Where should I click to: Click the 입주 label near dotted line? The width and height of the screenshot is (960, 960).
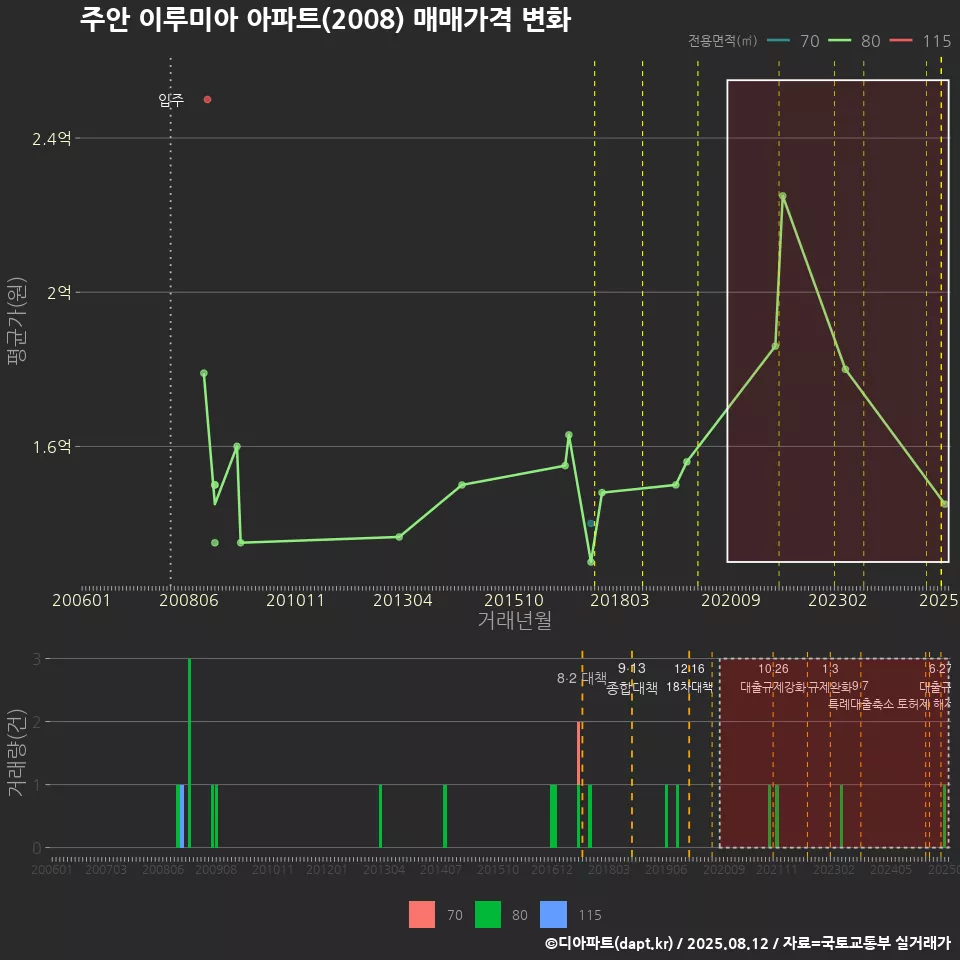point(171,100)
